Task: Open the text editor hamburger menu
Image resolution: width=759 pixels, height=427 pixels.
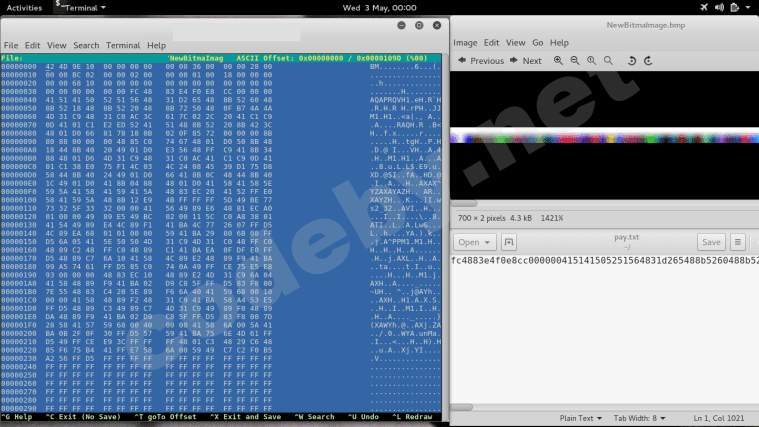Action: 738,242
